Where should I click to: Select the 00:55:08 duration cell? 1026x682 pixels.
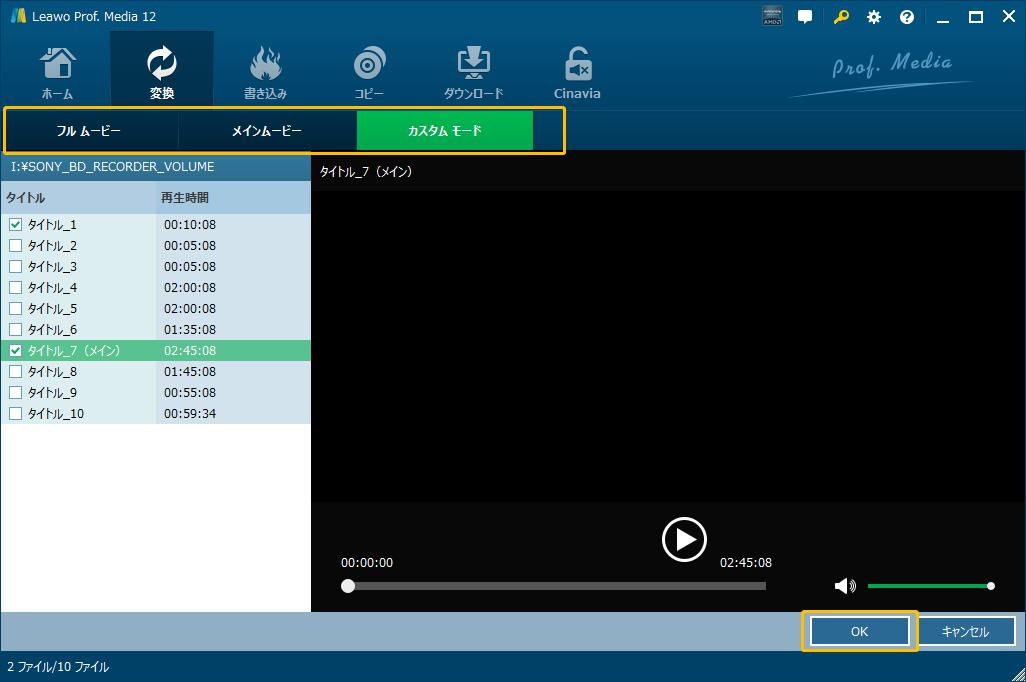190,392
